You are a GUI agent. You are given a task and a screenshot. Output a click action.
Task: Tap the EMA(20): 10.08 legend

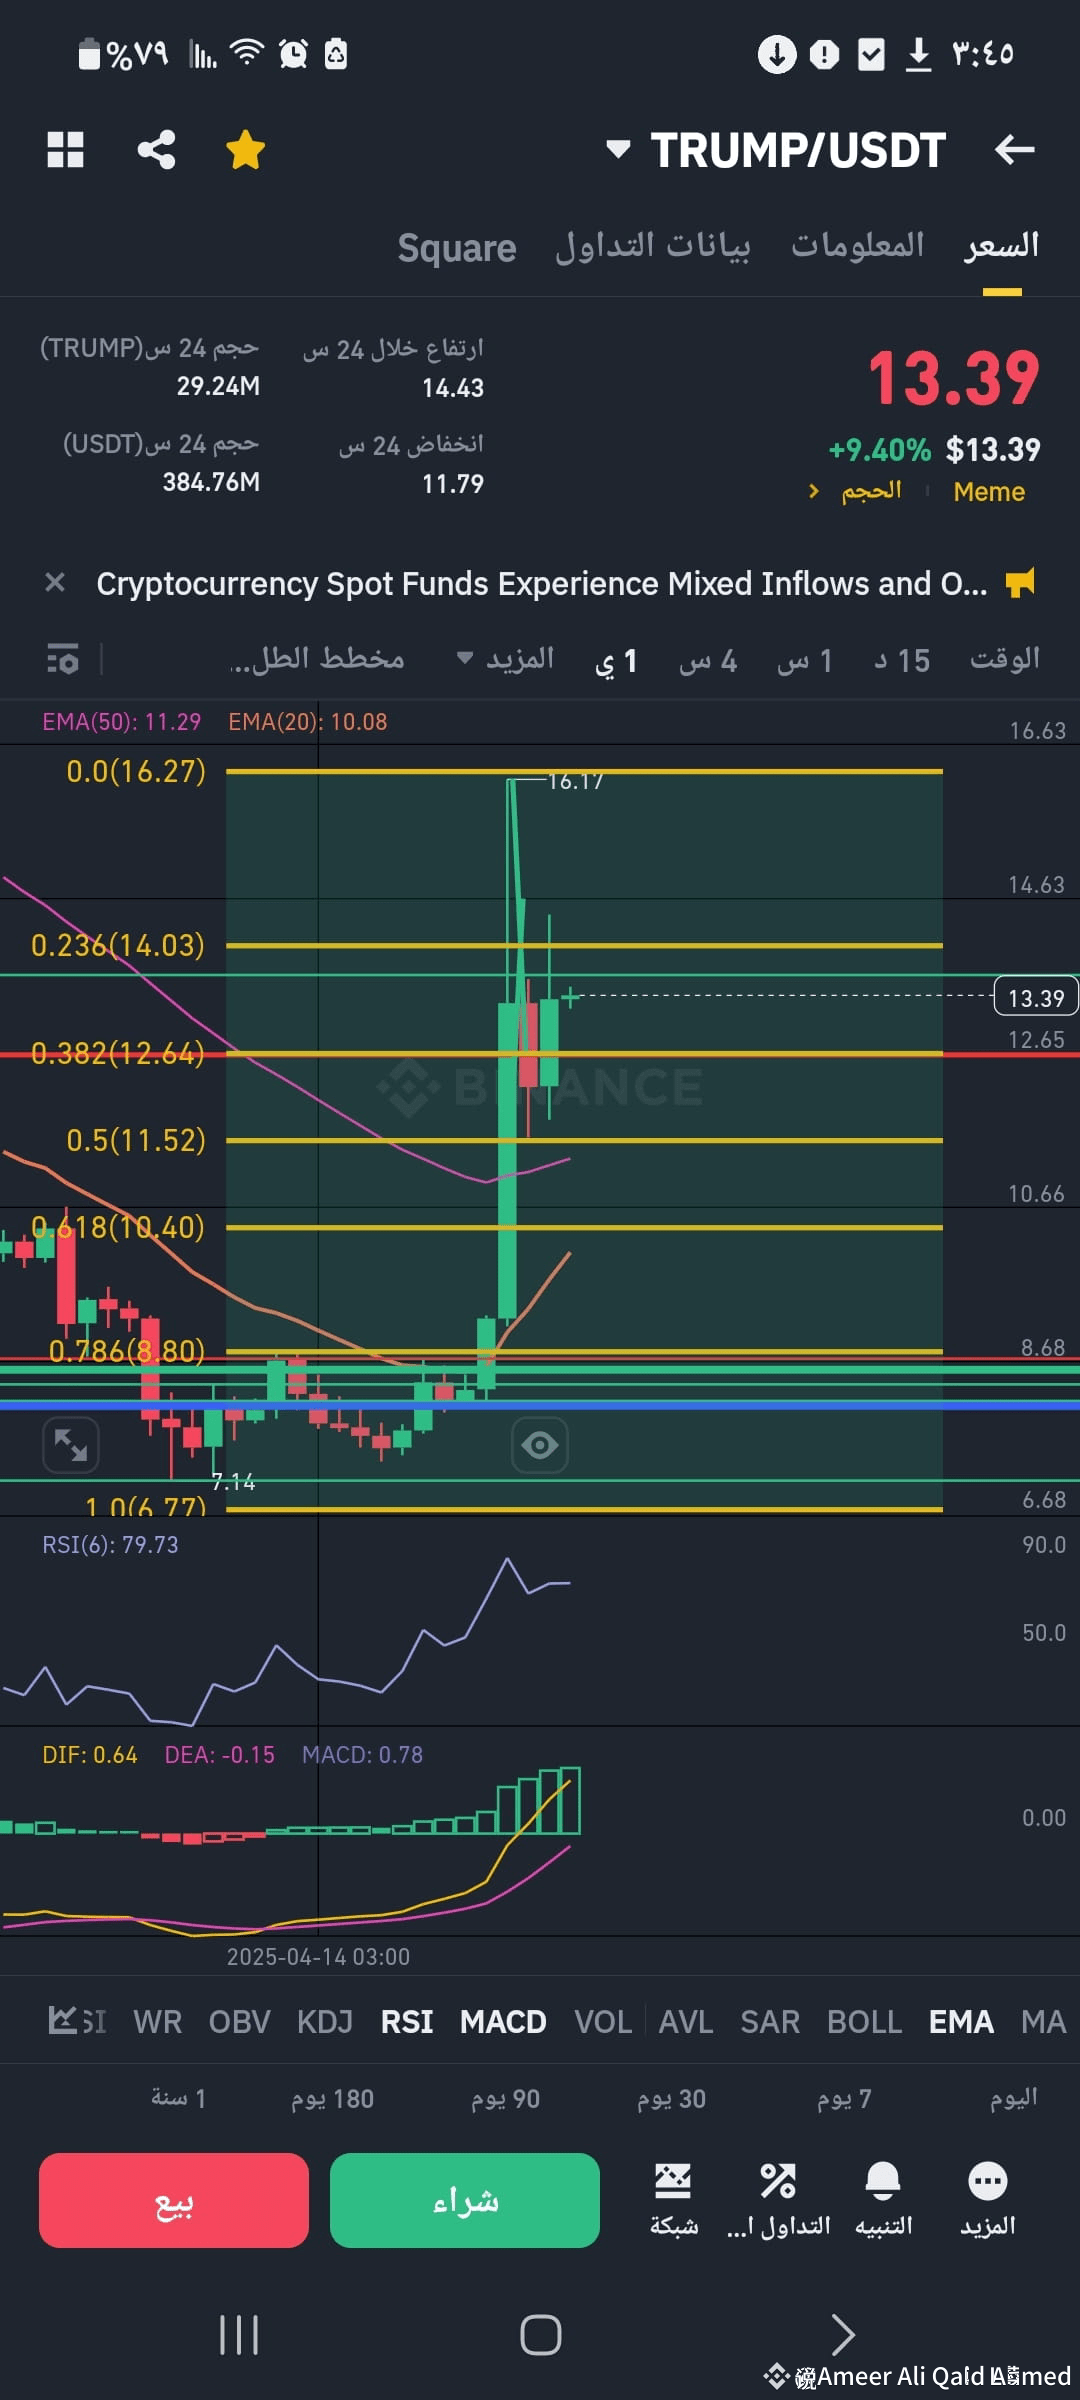pyautogui.click(x=308, y=722)
